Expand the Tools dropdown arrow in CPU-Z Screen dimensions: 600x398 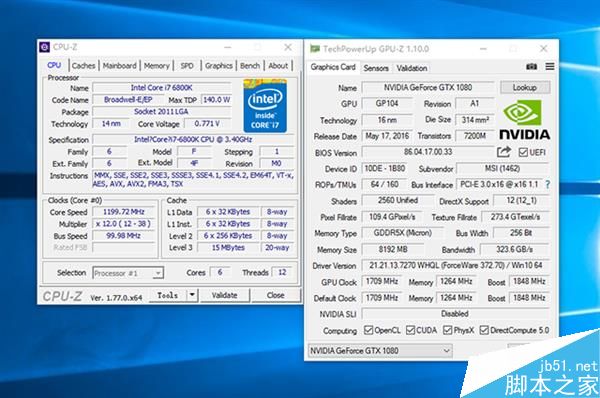click(192, 295)
